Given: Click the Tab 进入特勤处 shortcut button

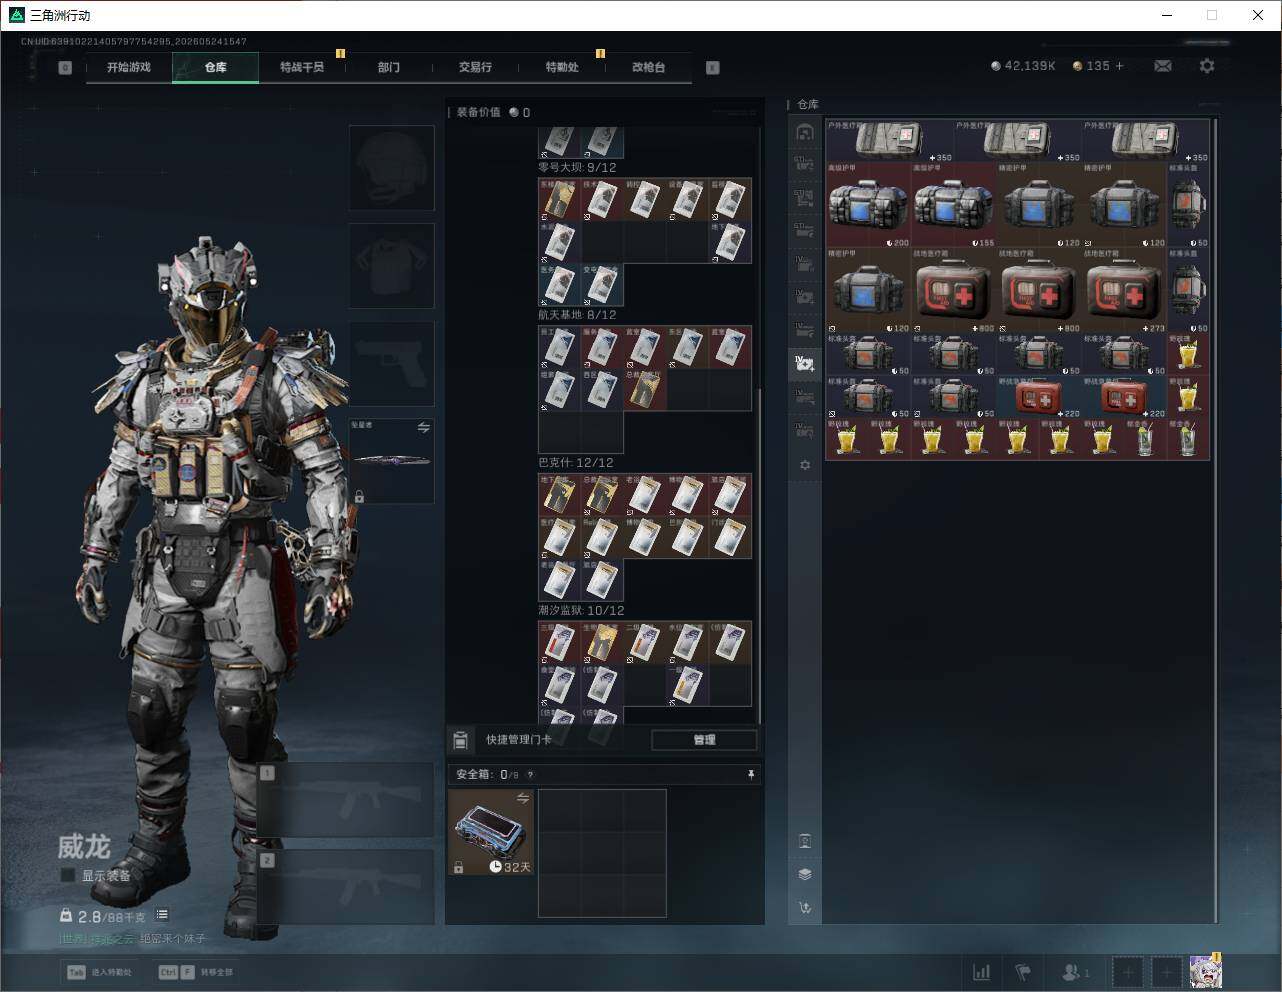Looking at the screenshot, I should tap(99, 972).
